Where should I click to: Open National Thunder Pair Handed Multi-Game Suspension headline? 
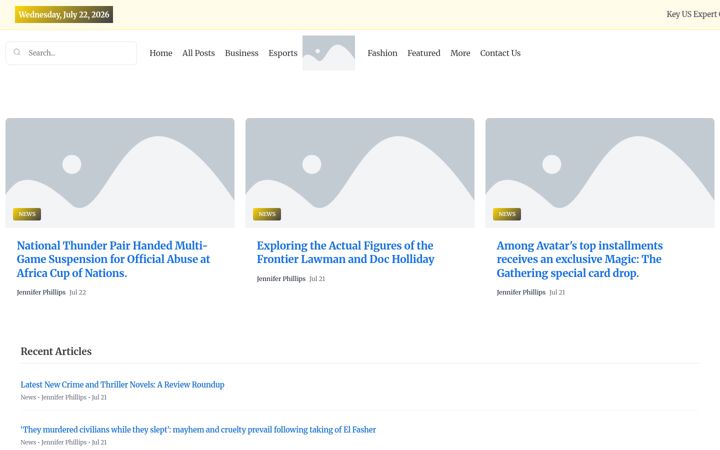click(113, 259)
